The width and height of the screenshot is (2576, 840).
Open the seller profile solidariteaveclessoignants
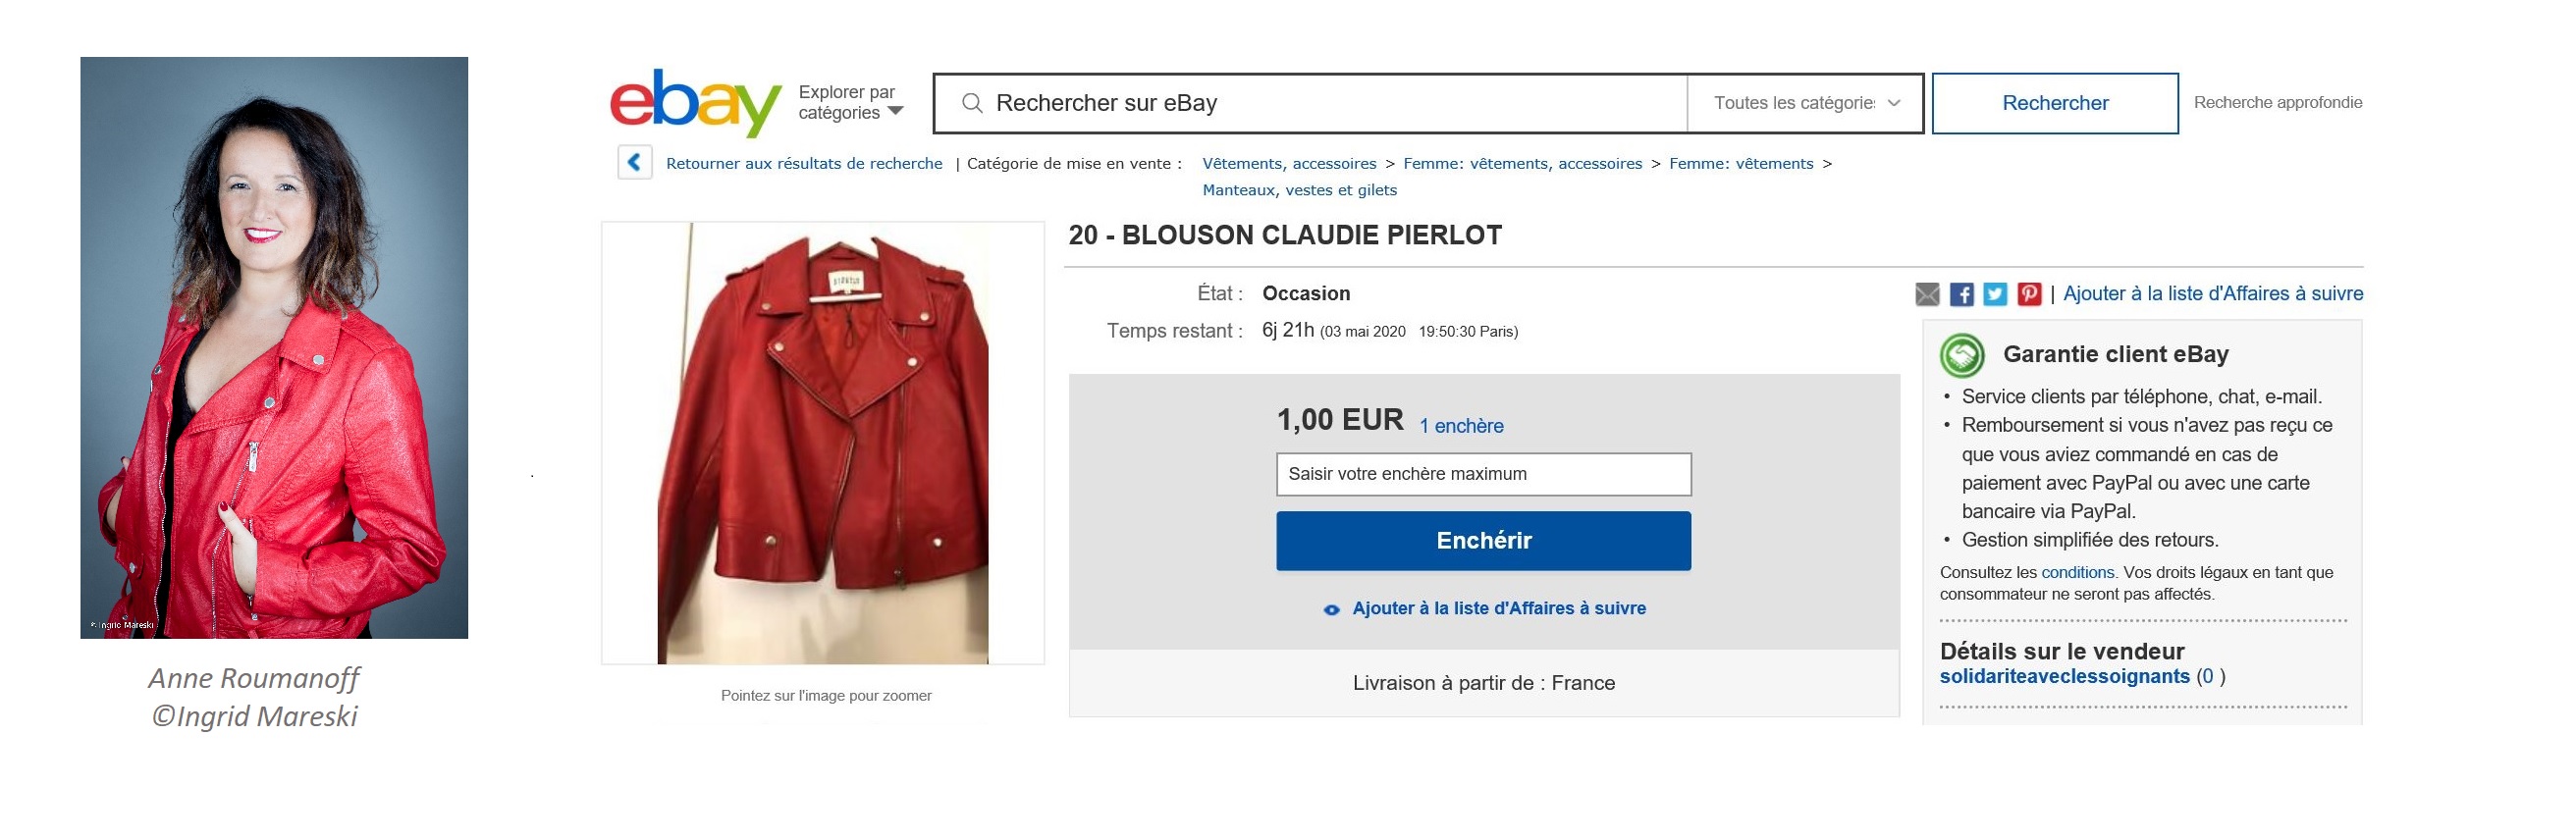click(2064, 677)
